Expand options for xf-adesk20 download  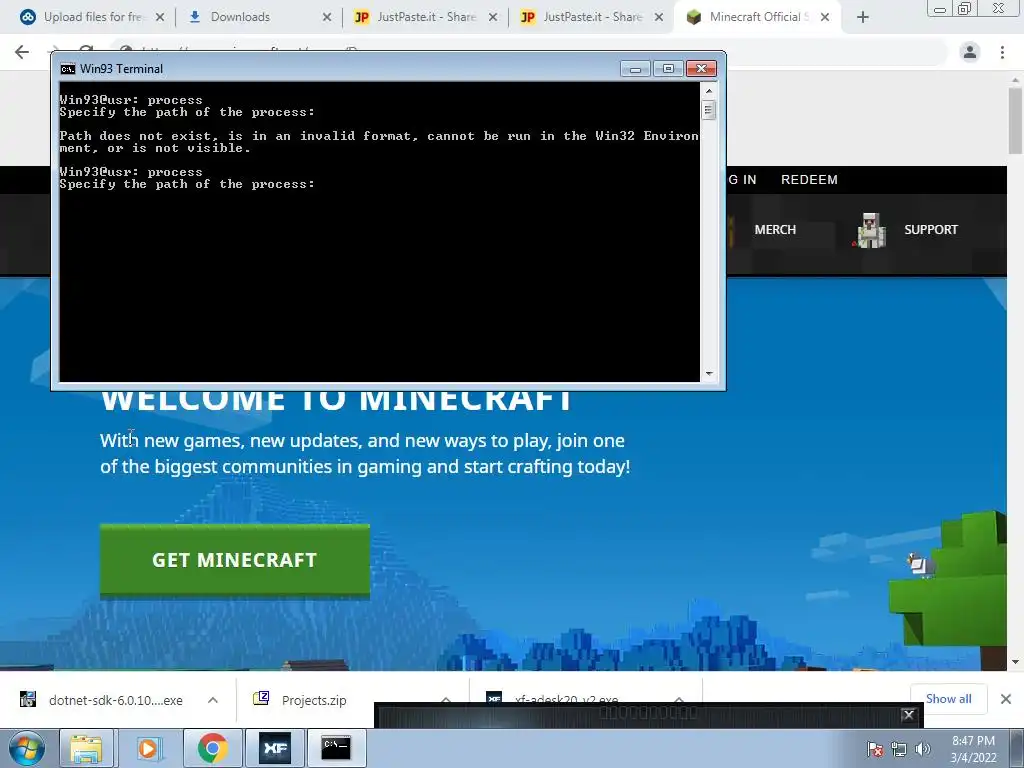tap(679, 699)
